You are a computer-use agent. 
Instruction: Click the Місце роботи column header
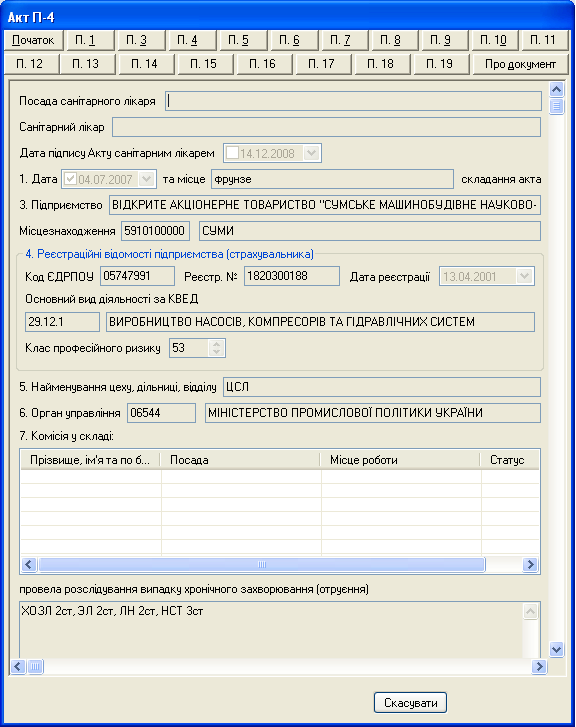coord(400,460)
